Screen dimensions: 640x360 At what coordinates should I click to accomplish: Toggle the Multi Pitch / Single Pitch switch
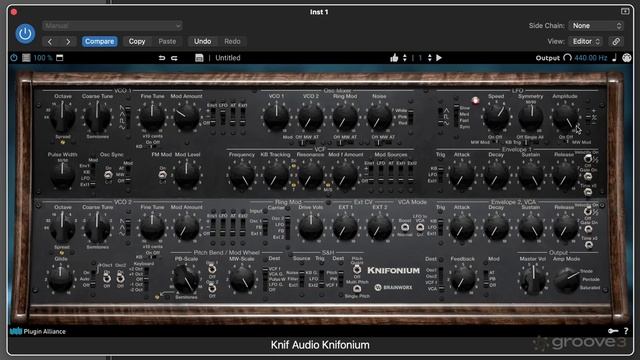[x=357, y=289]
